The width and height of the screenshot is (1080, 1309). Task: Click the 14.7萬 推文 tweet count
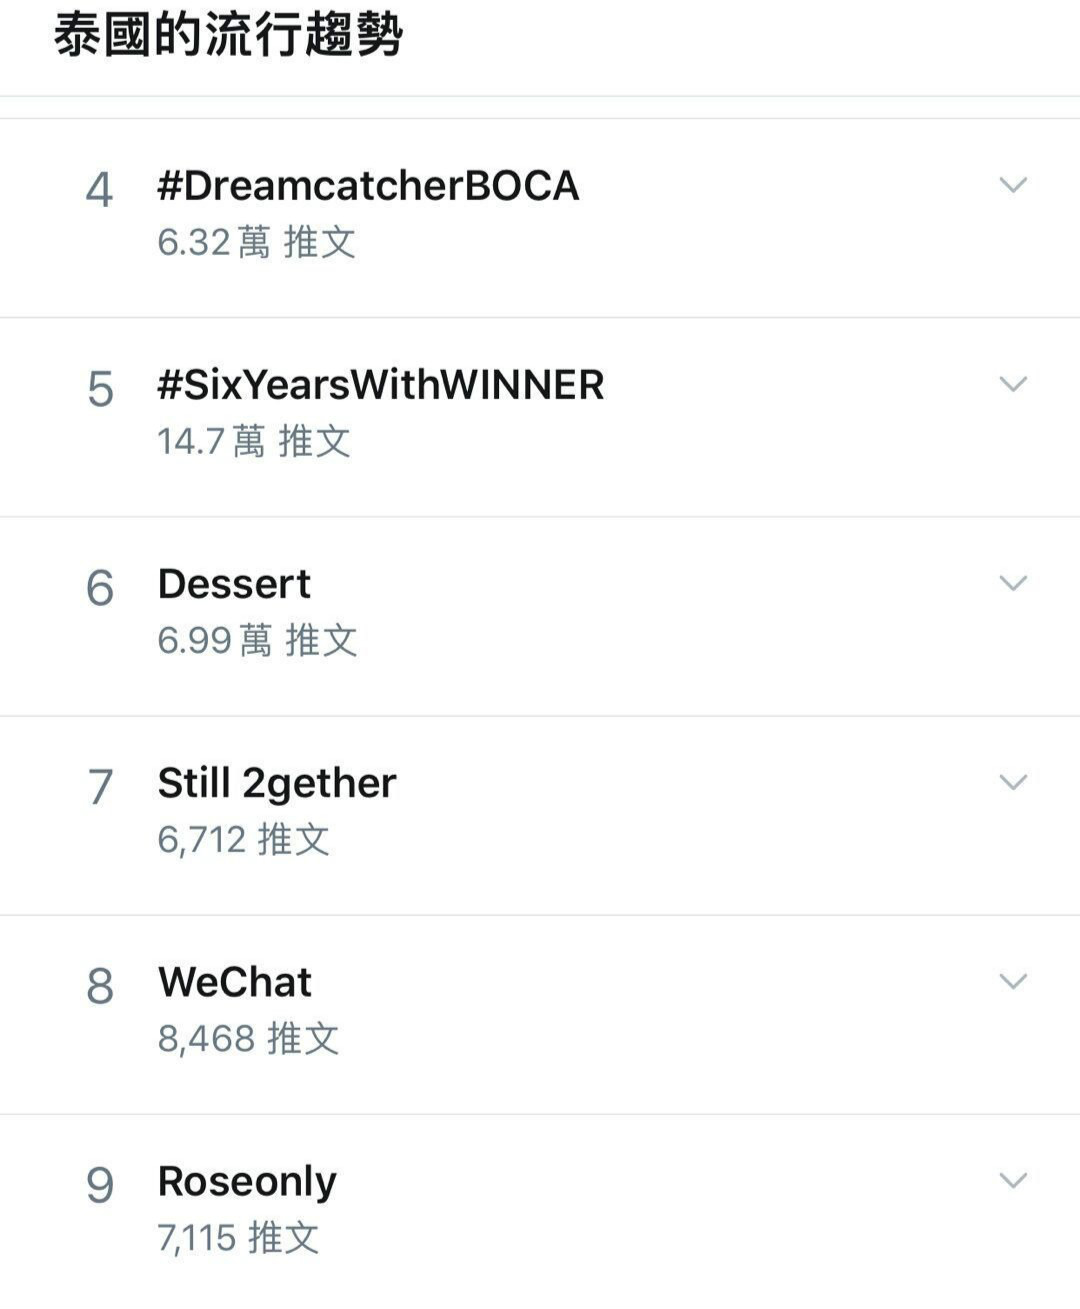coord(253,441)
